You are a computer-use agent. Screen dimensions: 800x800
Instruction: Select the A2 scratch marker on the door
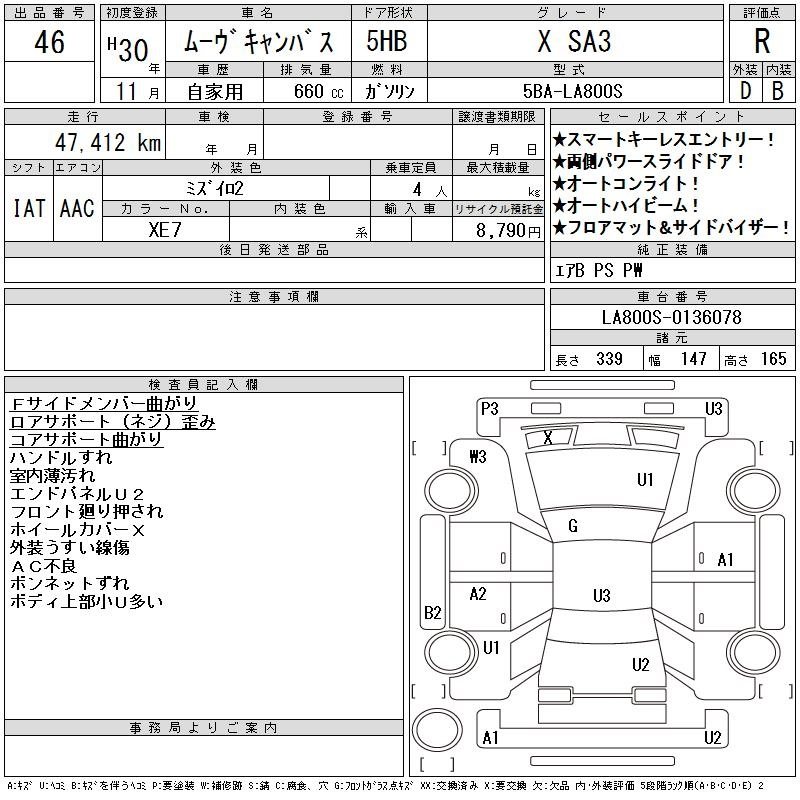478,594
